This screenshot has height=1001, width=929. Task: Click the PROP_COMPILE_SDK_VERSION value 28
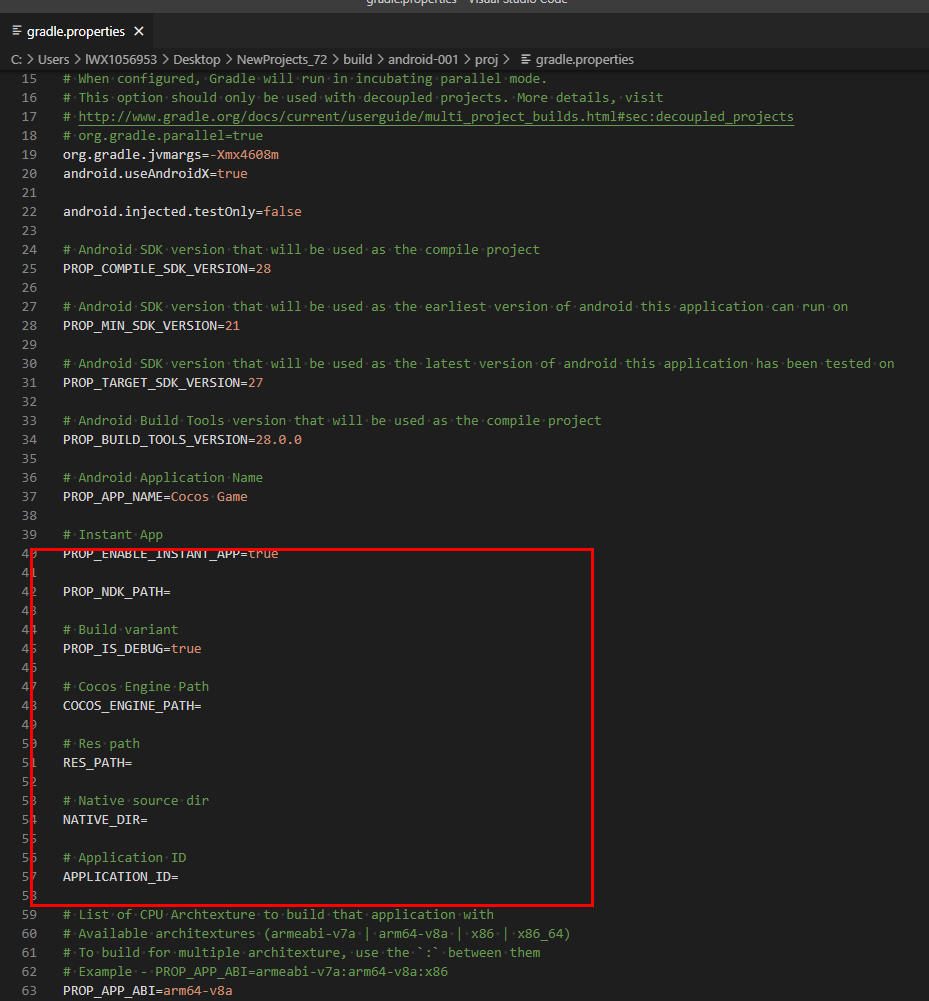(x=265, y=268)
